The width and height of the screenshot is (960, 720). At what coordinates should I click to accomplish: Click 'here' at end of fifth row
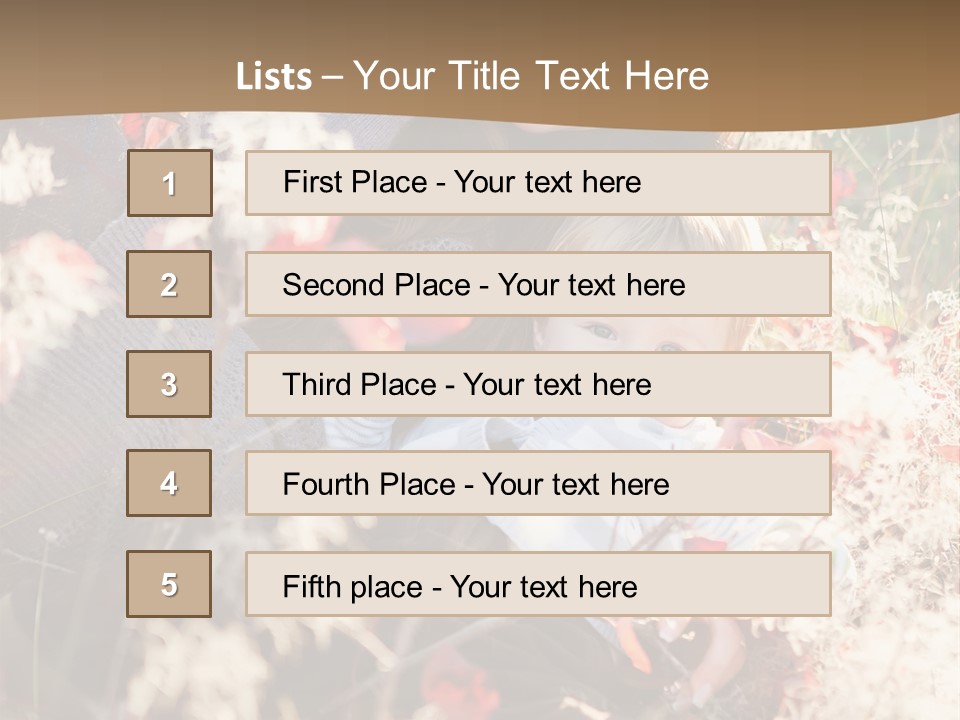click(x=607, y=586)
